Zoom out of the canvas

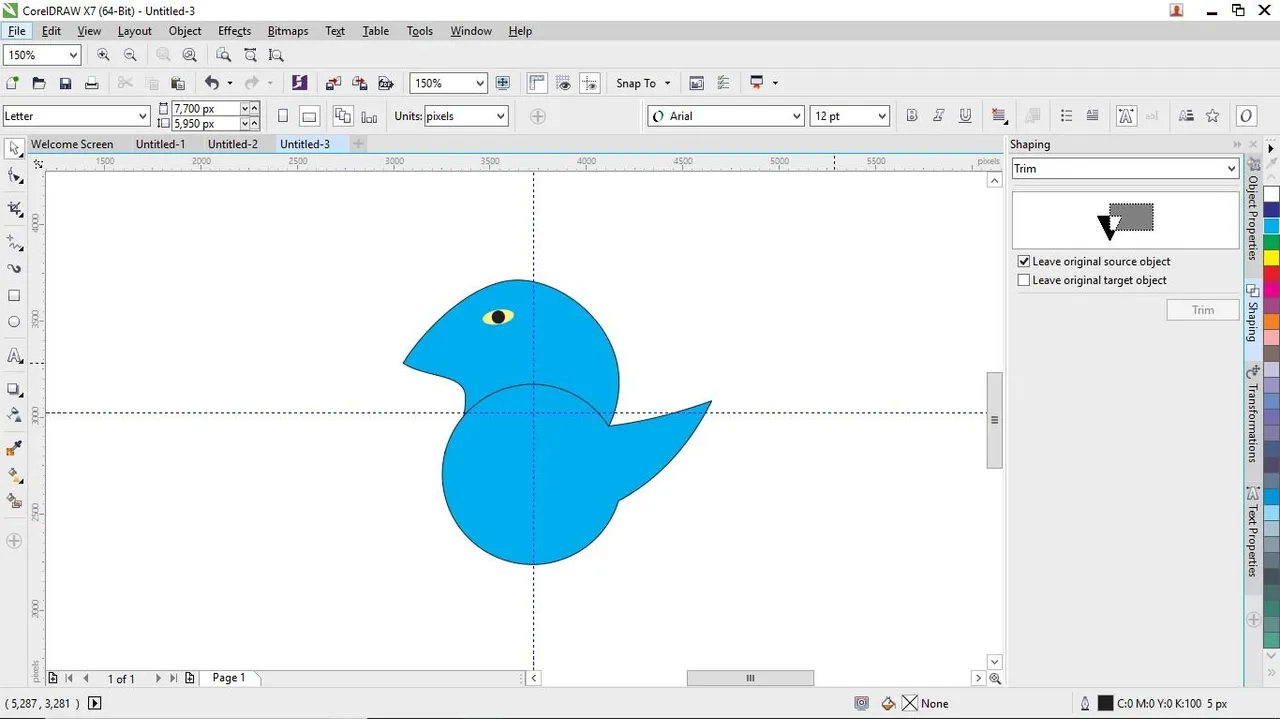tap(130, 55)
